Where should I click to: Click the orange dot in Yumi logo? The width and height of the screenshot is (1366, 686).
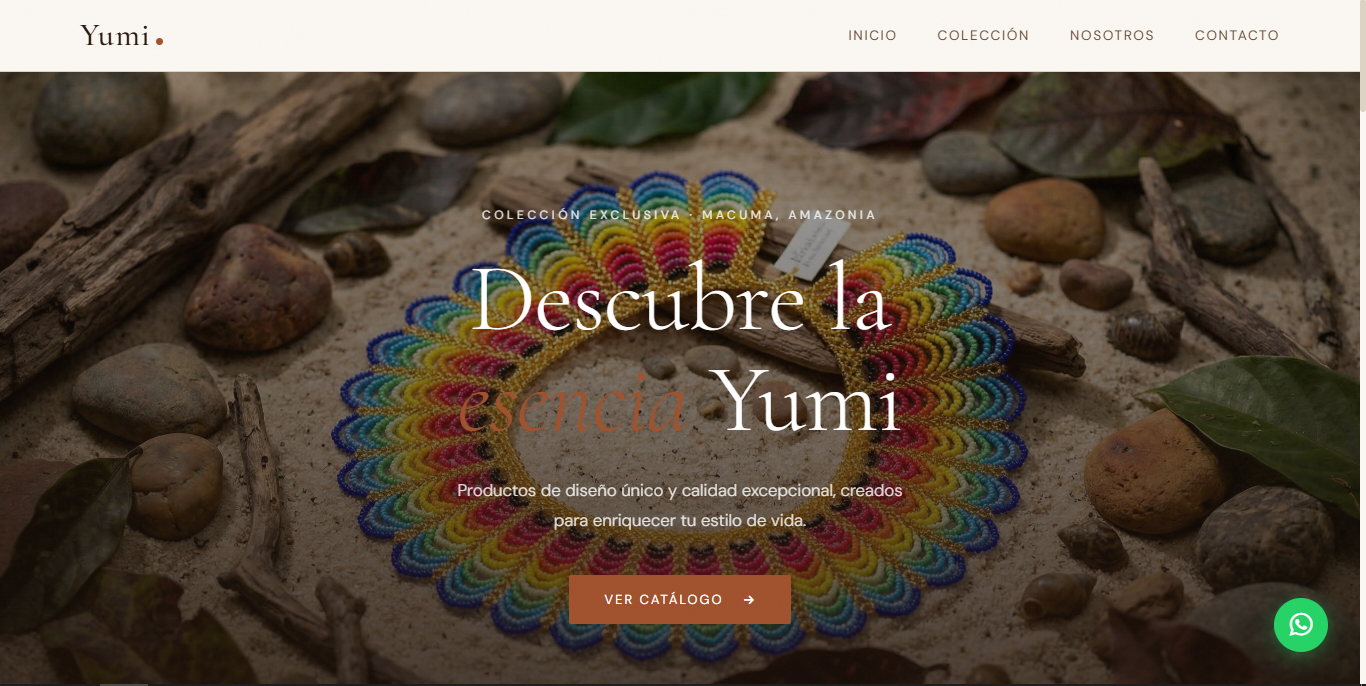click(x=159, y=41)
